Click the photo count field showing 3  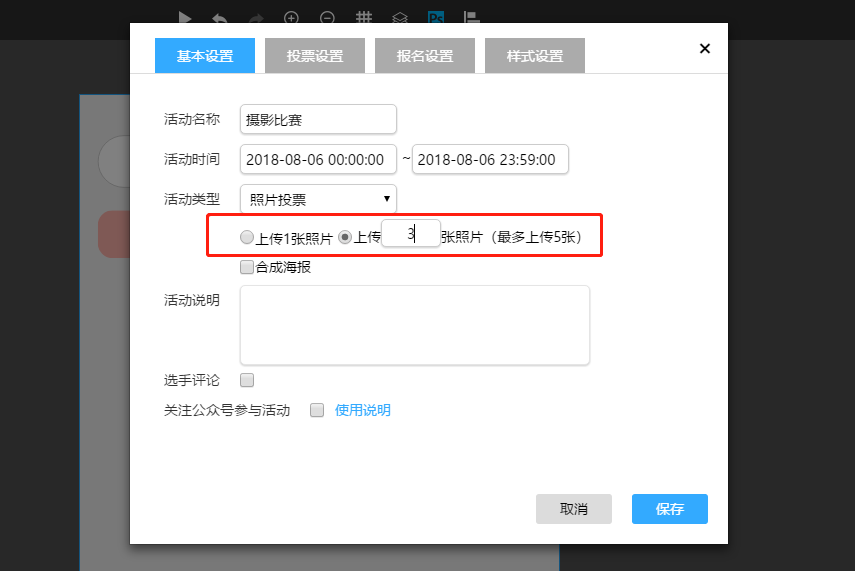point(411,233)
